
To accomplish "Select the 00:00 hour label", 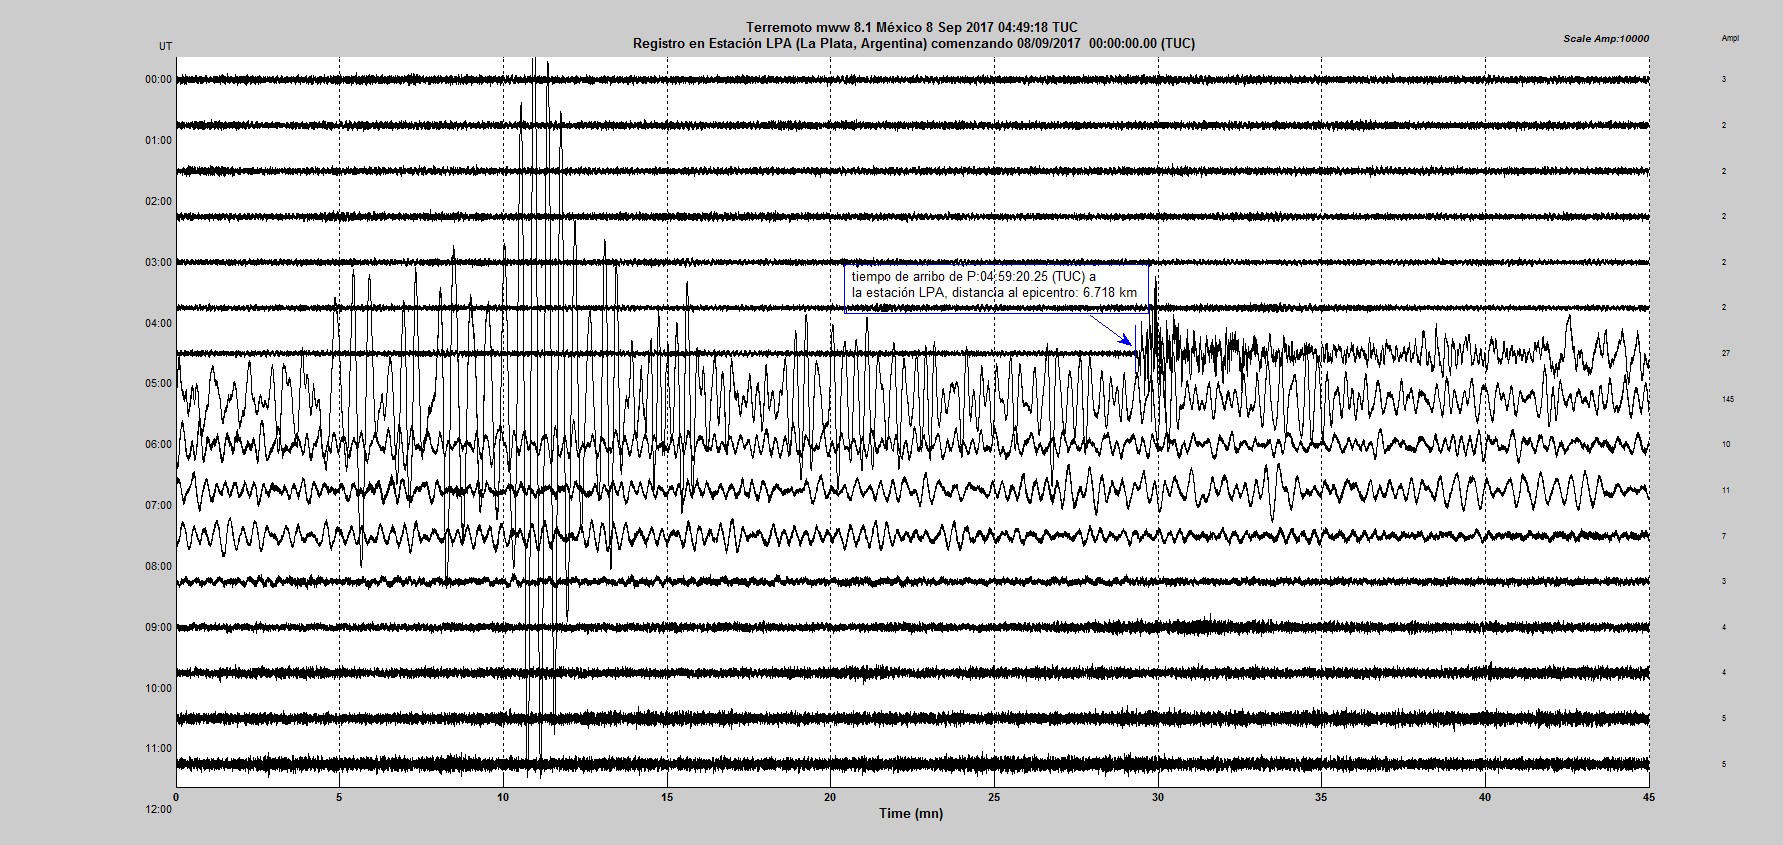I will coord(159,80).
